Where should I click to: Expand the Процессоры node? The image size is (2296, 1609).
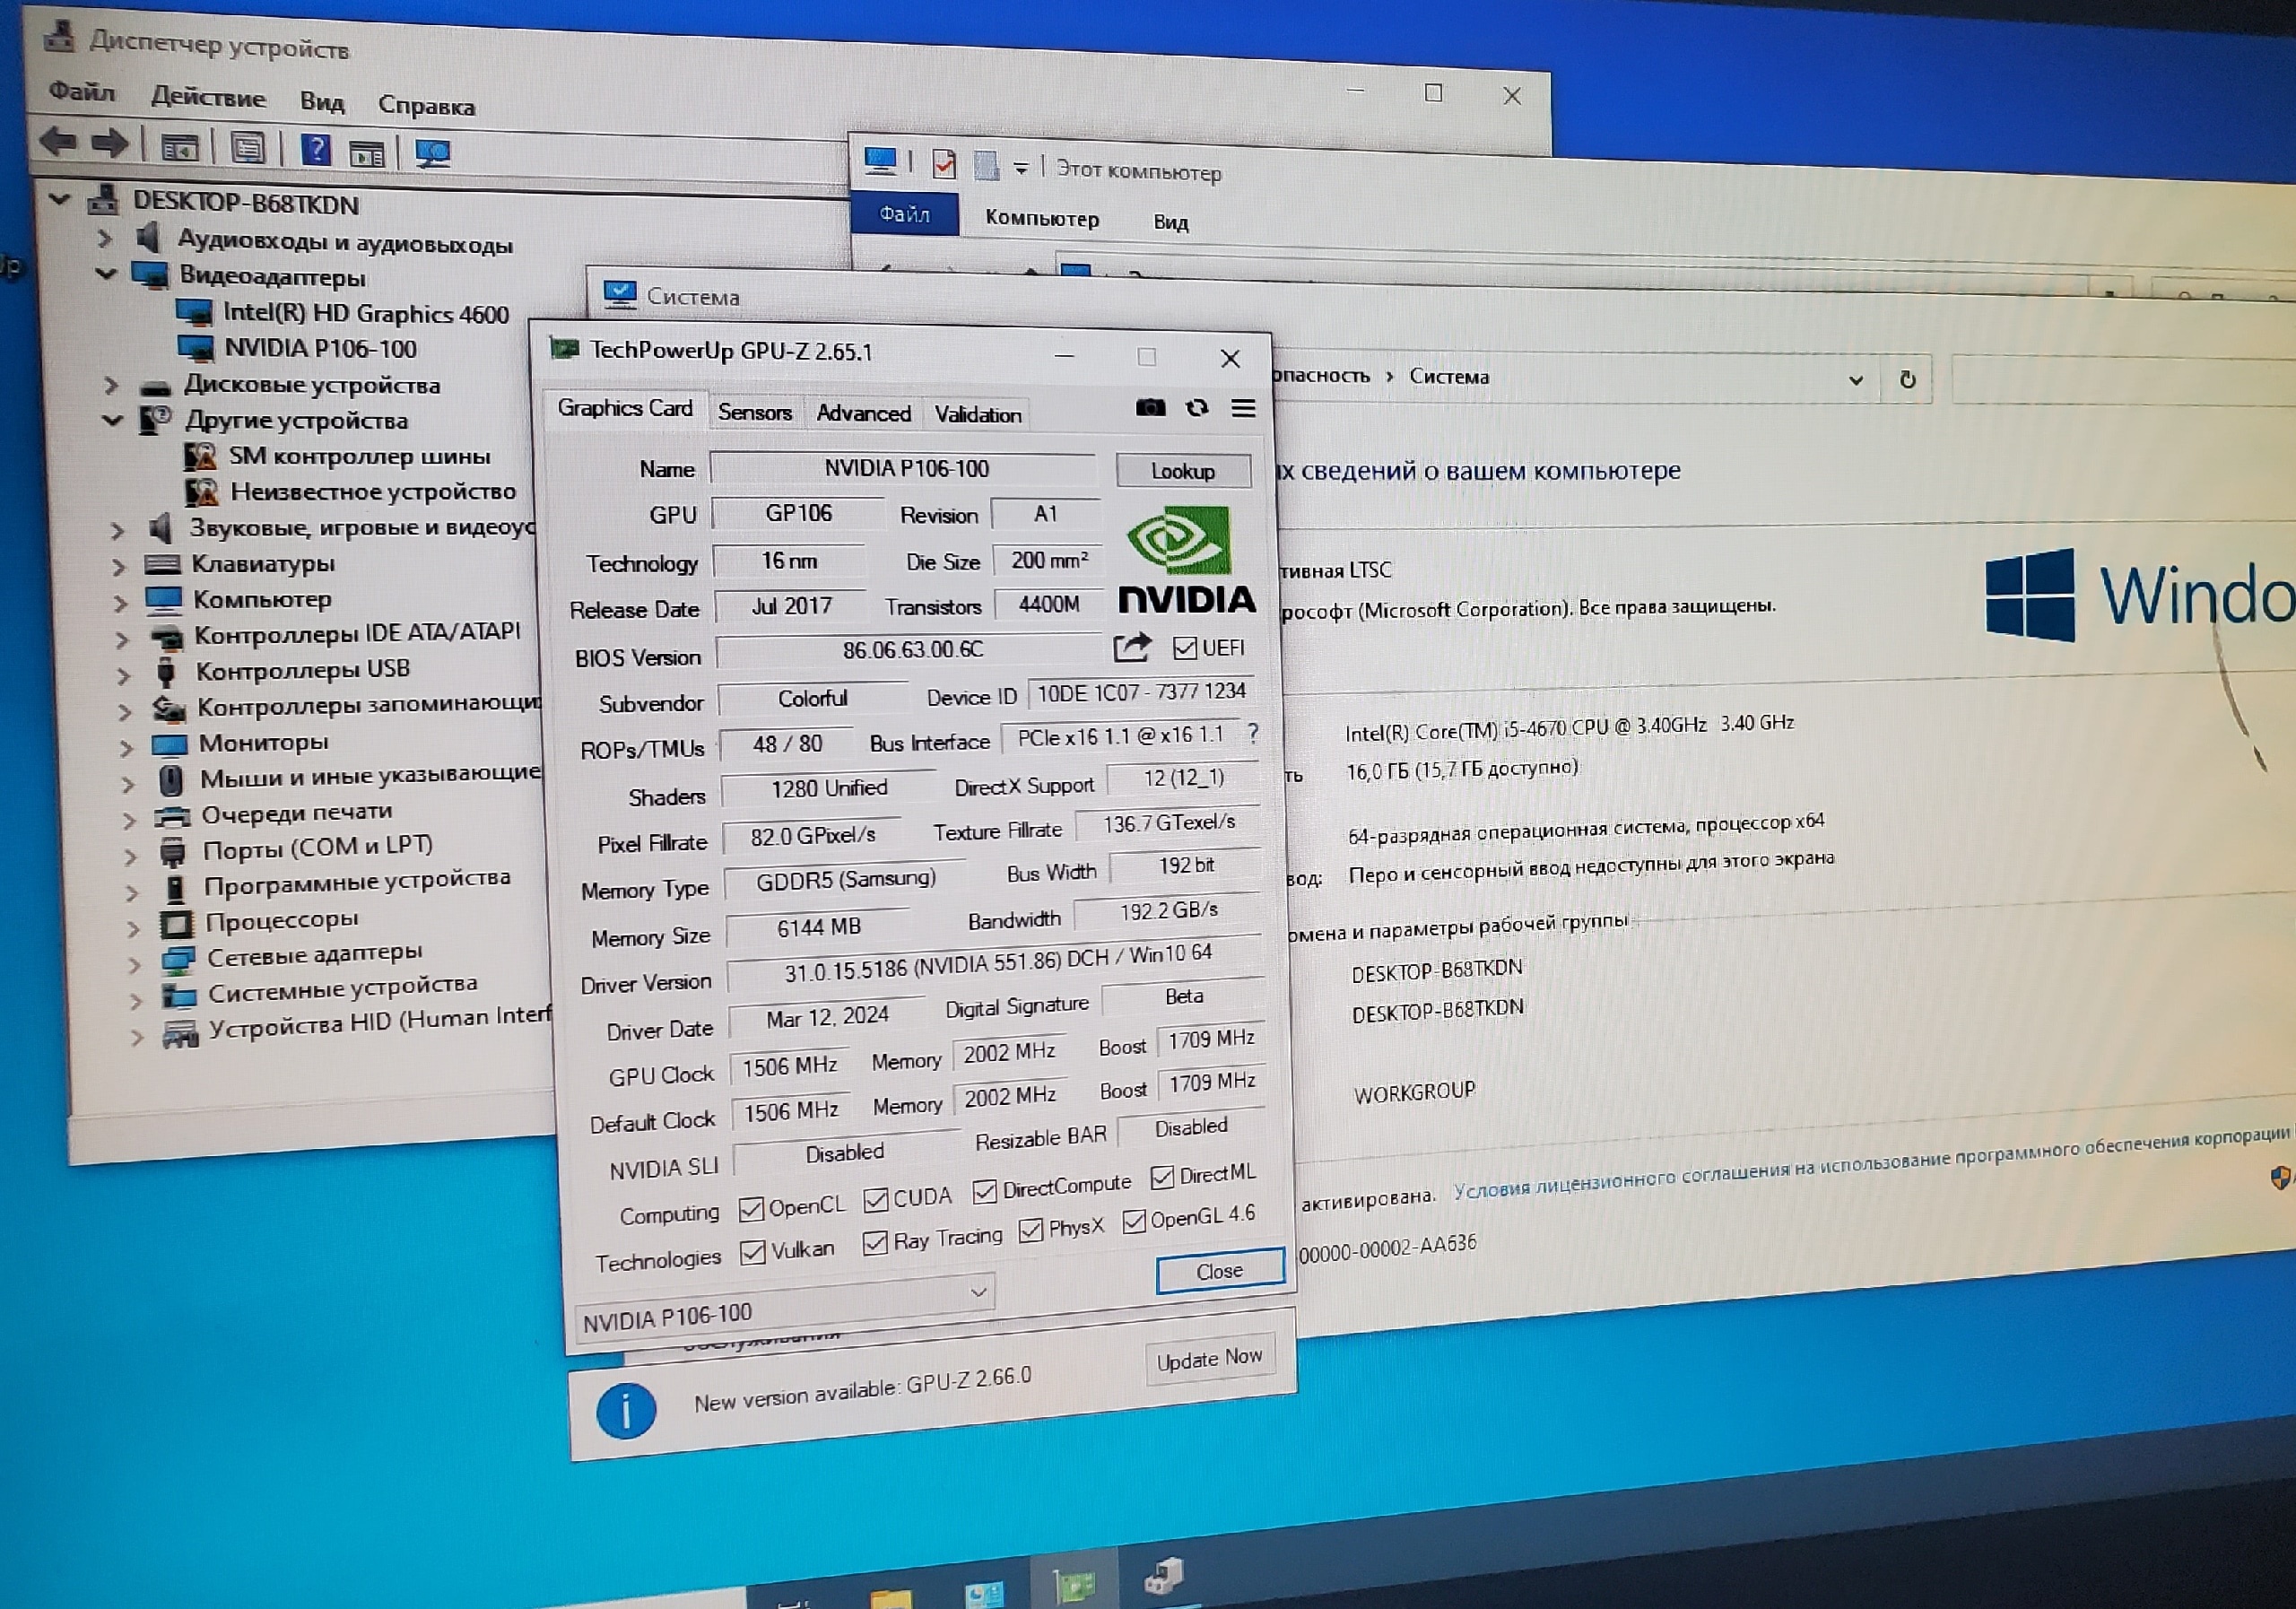[x=132, y=927]
